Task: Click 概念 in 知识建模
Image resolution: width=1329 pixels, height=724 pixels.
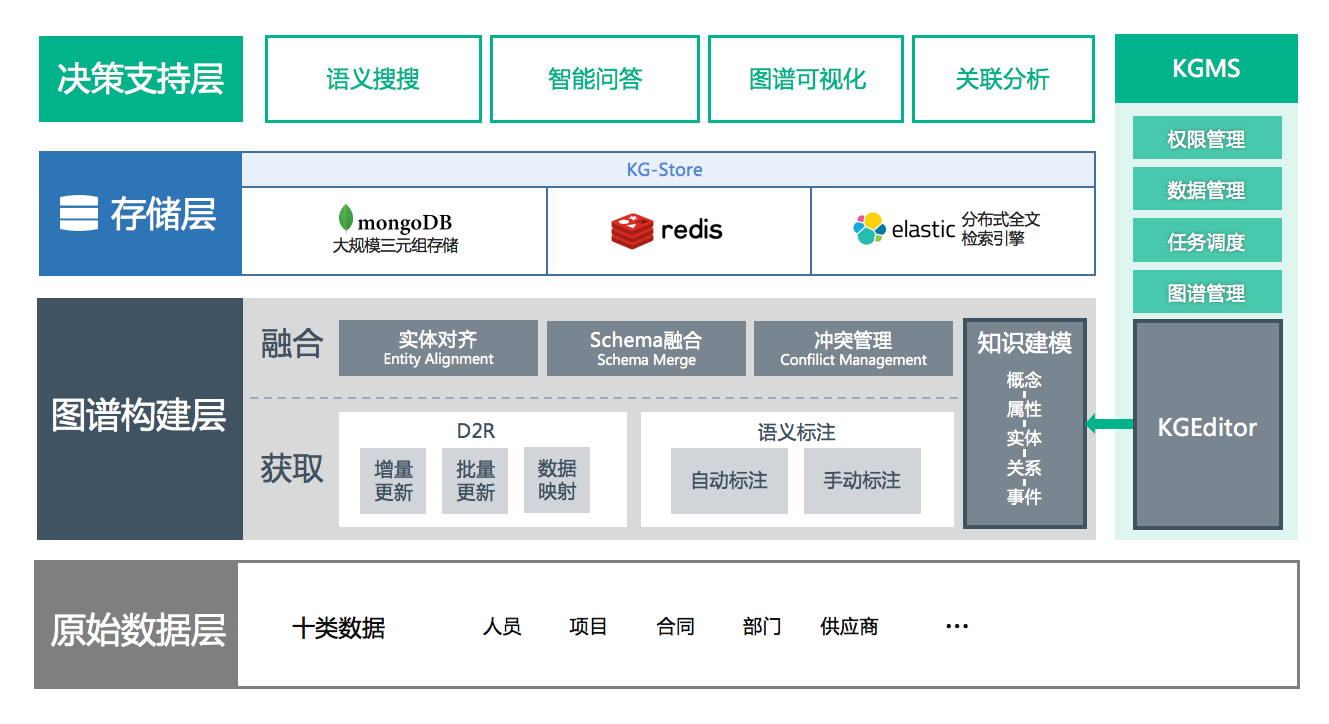Action: (x=1025, y=380)
